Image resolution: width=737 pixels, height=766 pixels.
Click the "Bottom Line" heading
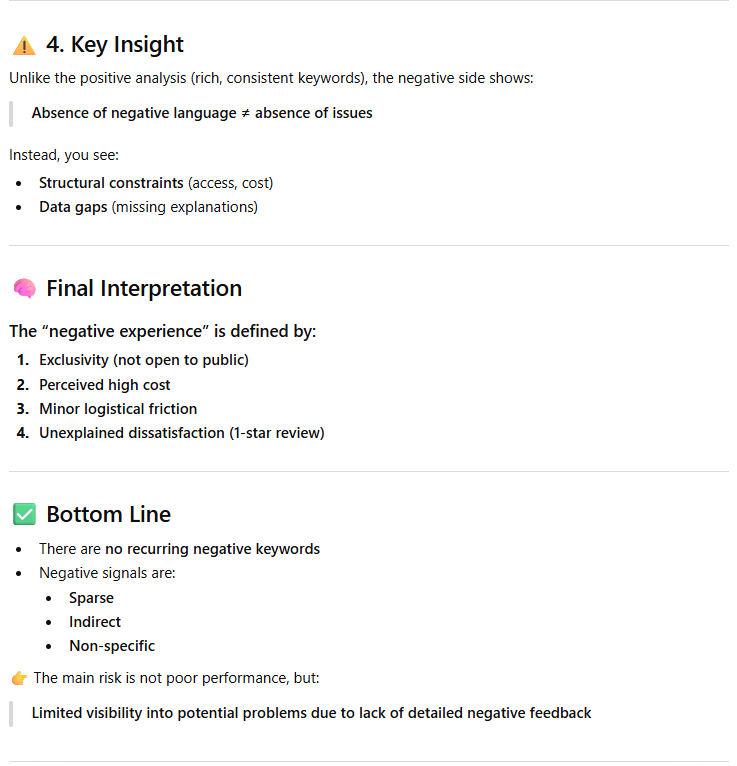108,515
